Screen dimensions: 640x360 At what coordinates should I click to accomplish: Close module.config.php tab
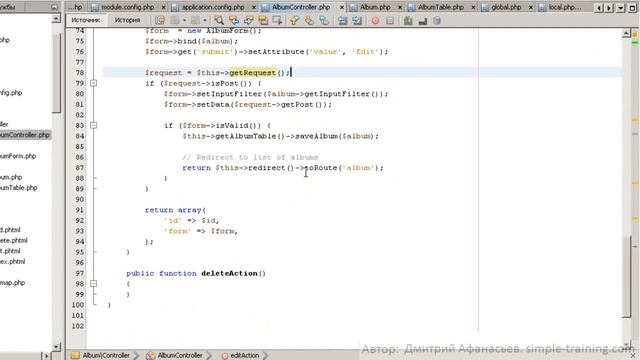pos(164,7)
